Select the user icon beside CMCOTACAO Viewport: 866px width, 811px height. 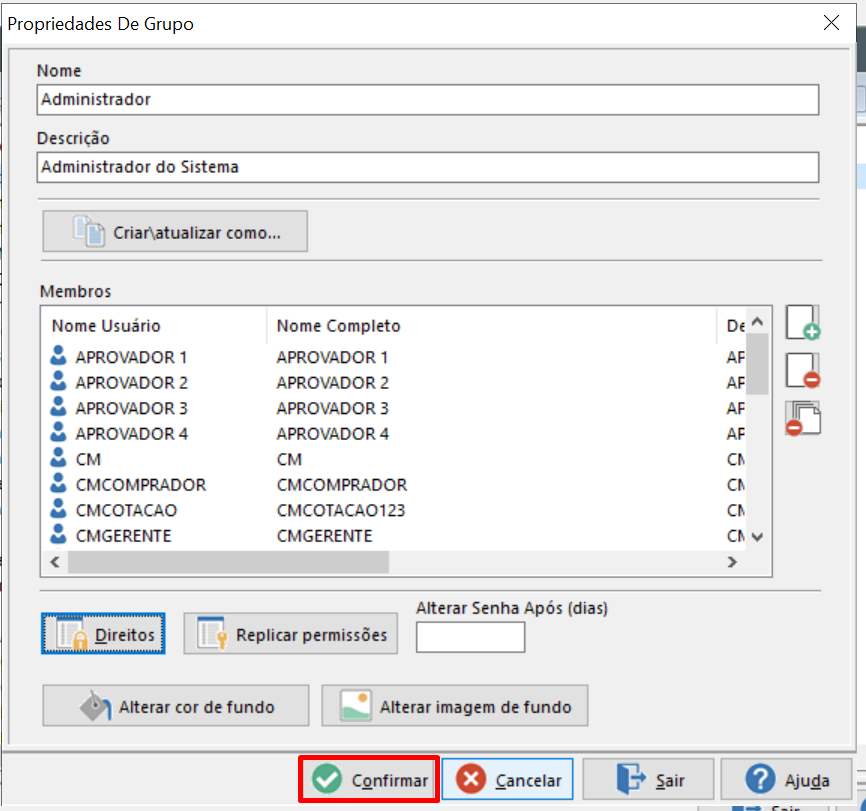[58, 509]
